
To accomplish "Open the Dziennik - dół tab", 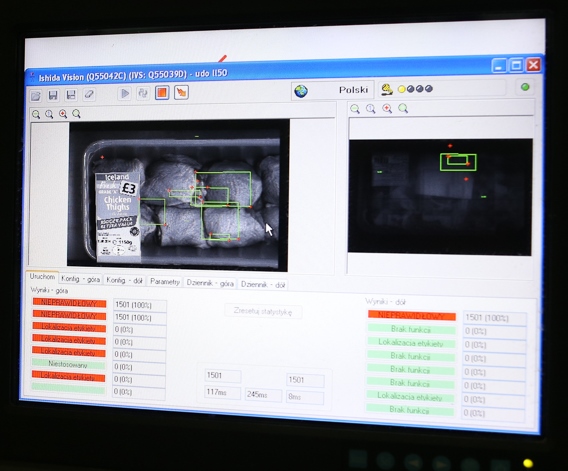I will pos(263,285).
